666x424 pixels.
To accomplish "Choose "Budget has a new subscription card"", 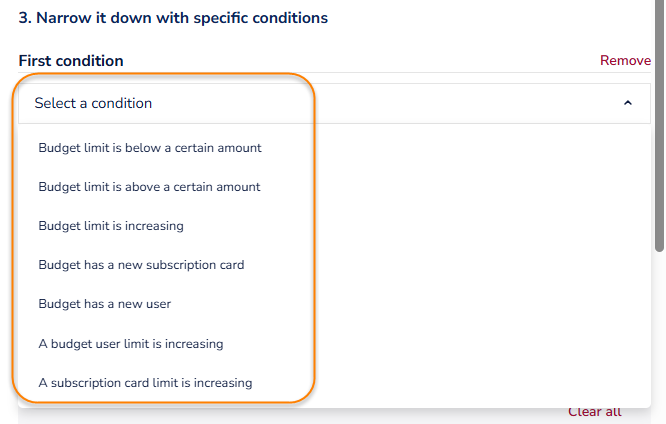I will coord(141,265).
